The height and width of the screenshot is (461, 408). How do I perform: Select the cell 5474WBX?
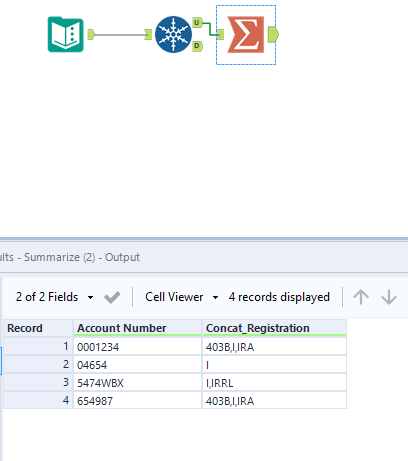tap(137, 383)
